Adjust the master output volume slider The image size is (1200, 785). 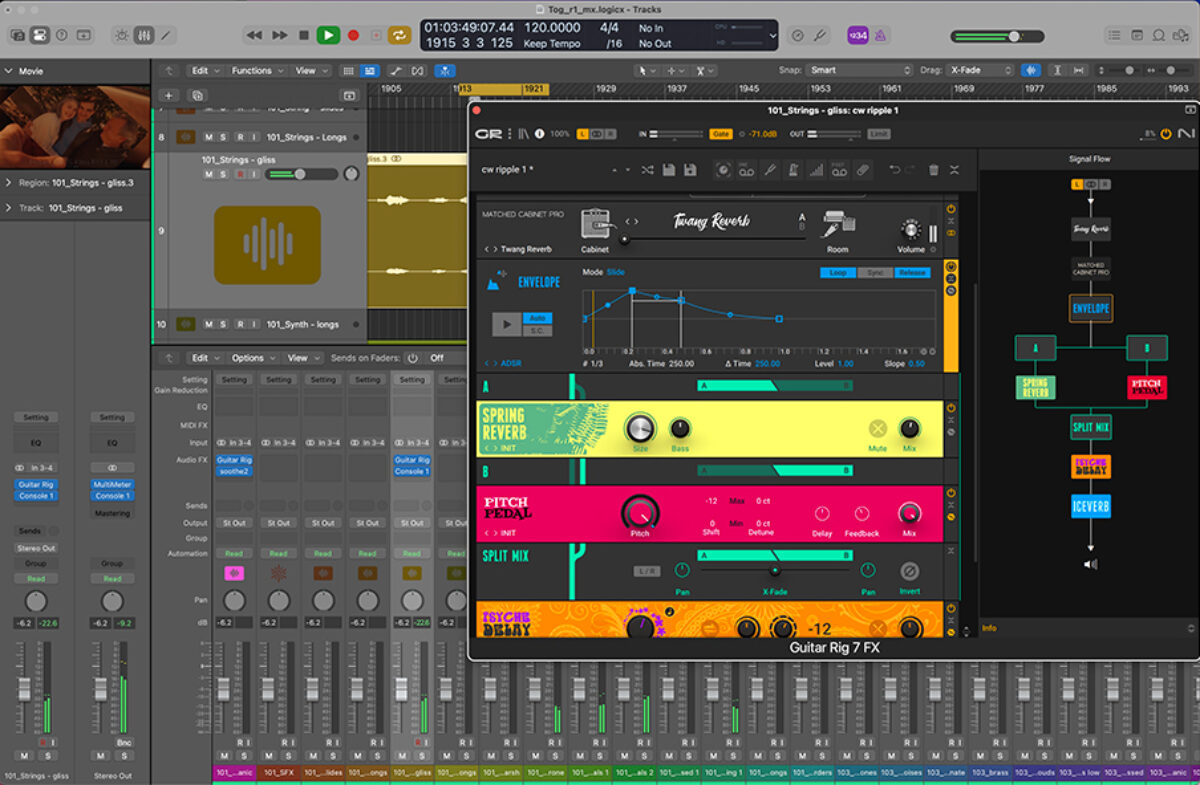[997, 36]
